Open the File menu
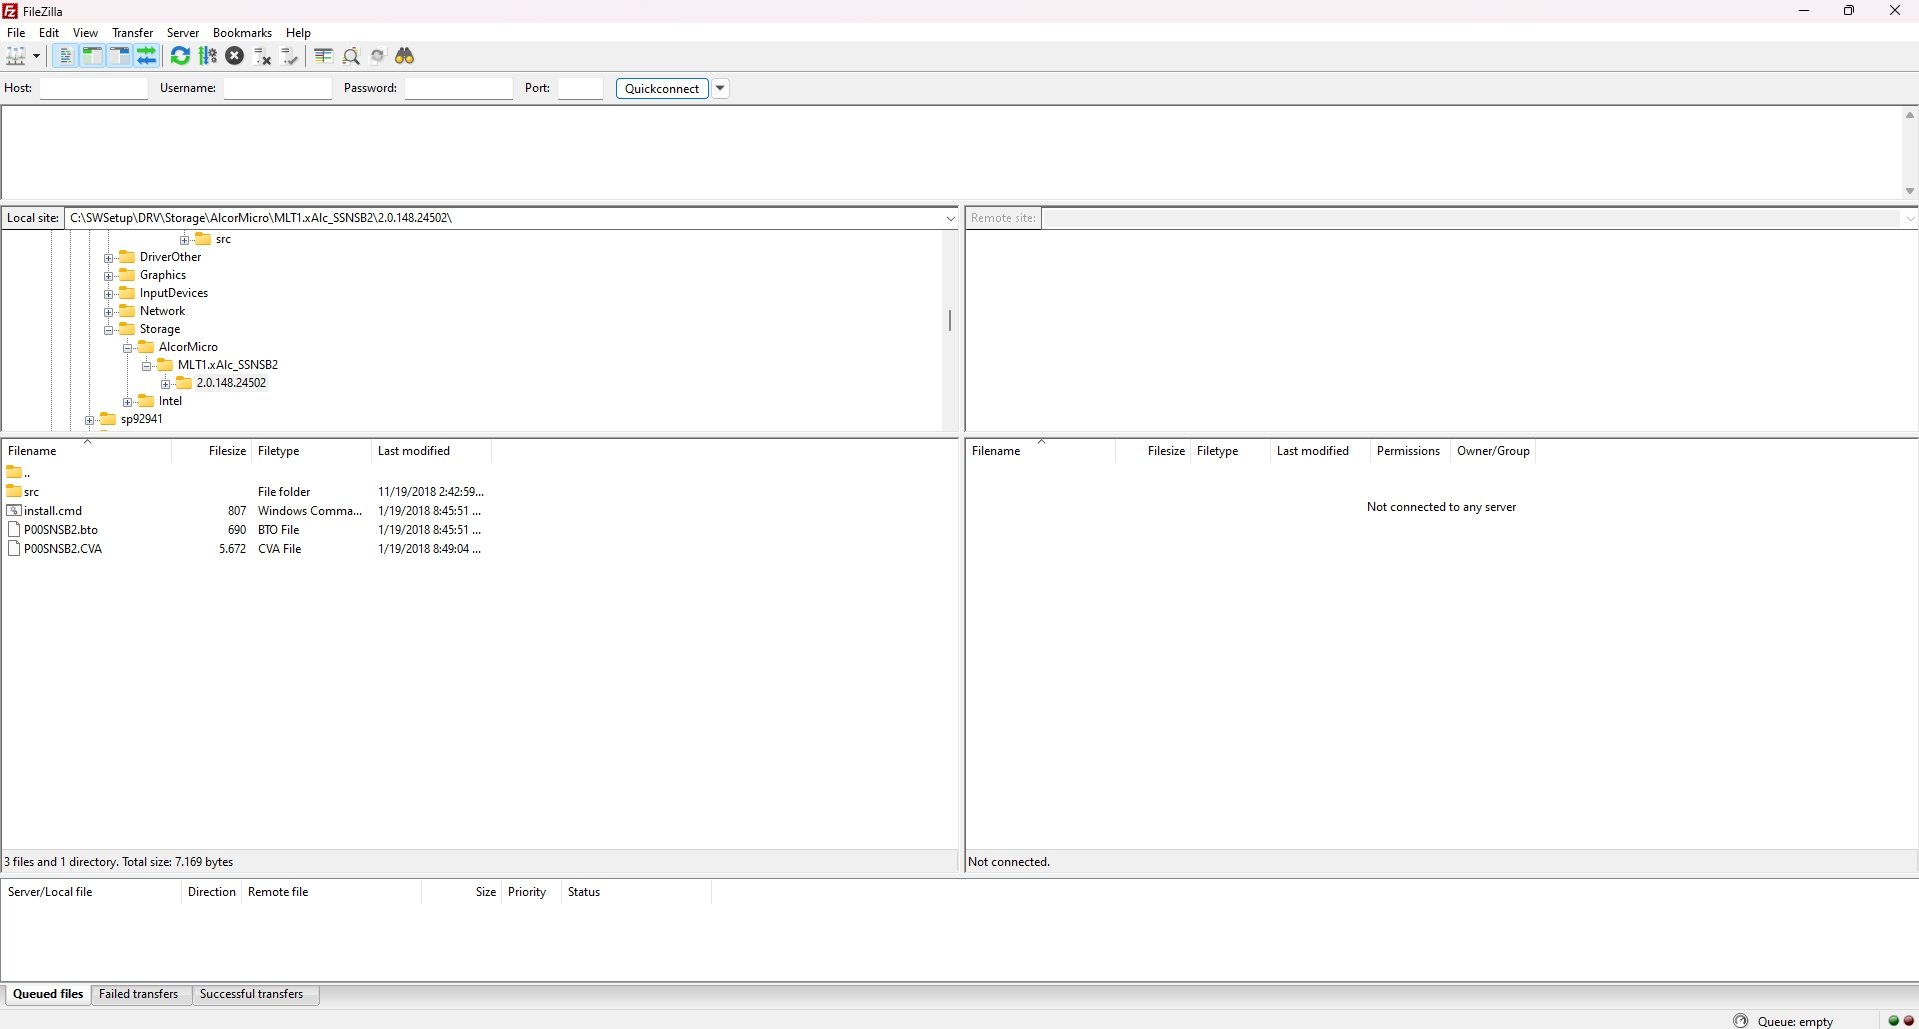Viewport: 1919px width, 1029px height. tap(16, 33)
